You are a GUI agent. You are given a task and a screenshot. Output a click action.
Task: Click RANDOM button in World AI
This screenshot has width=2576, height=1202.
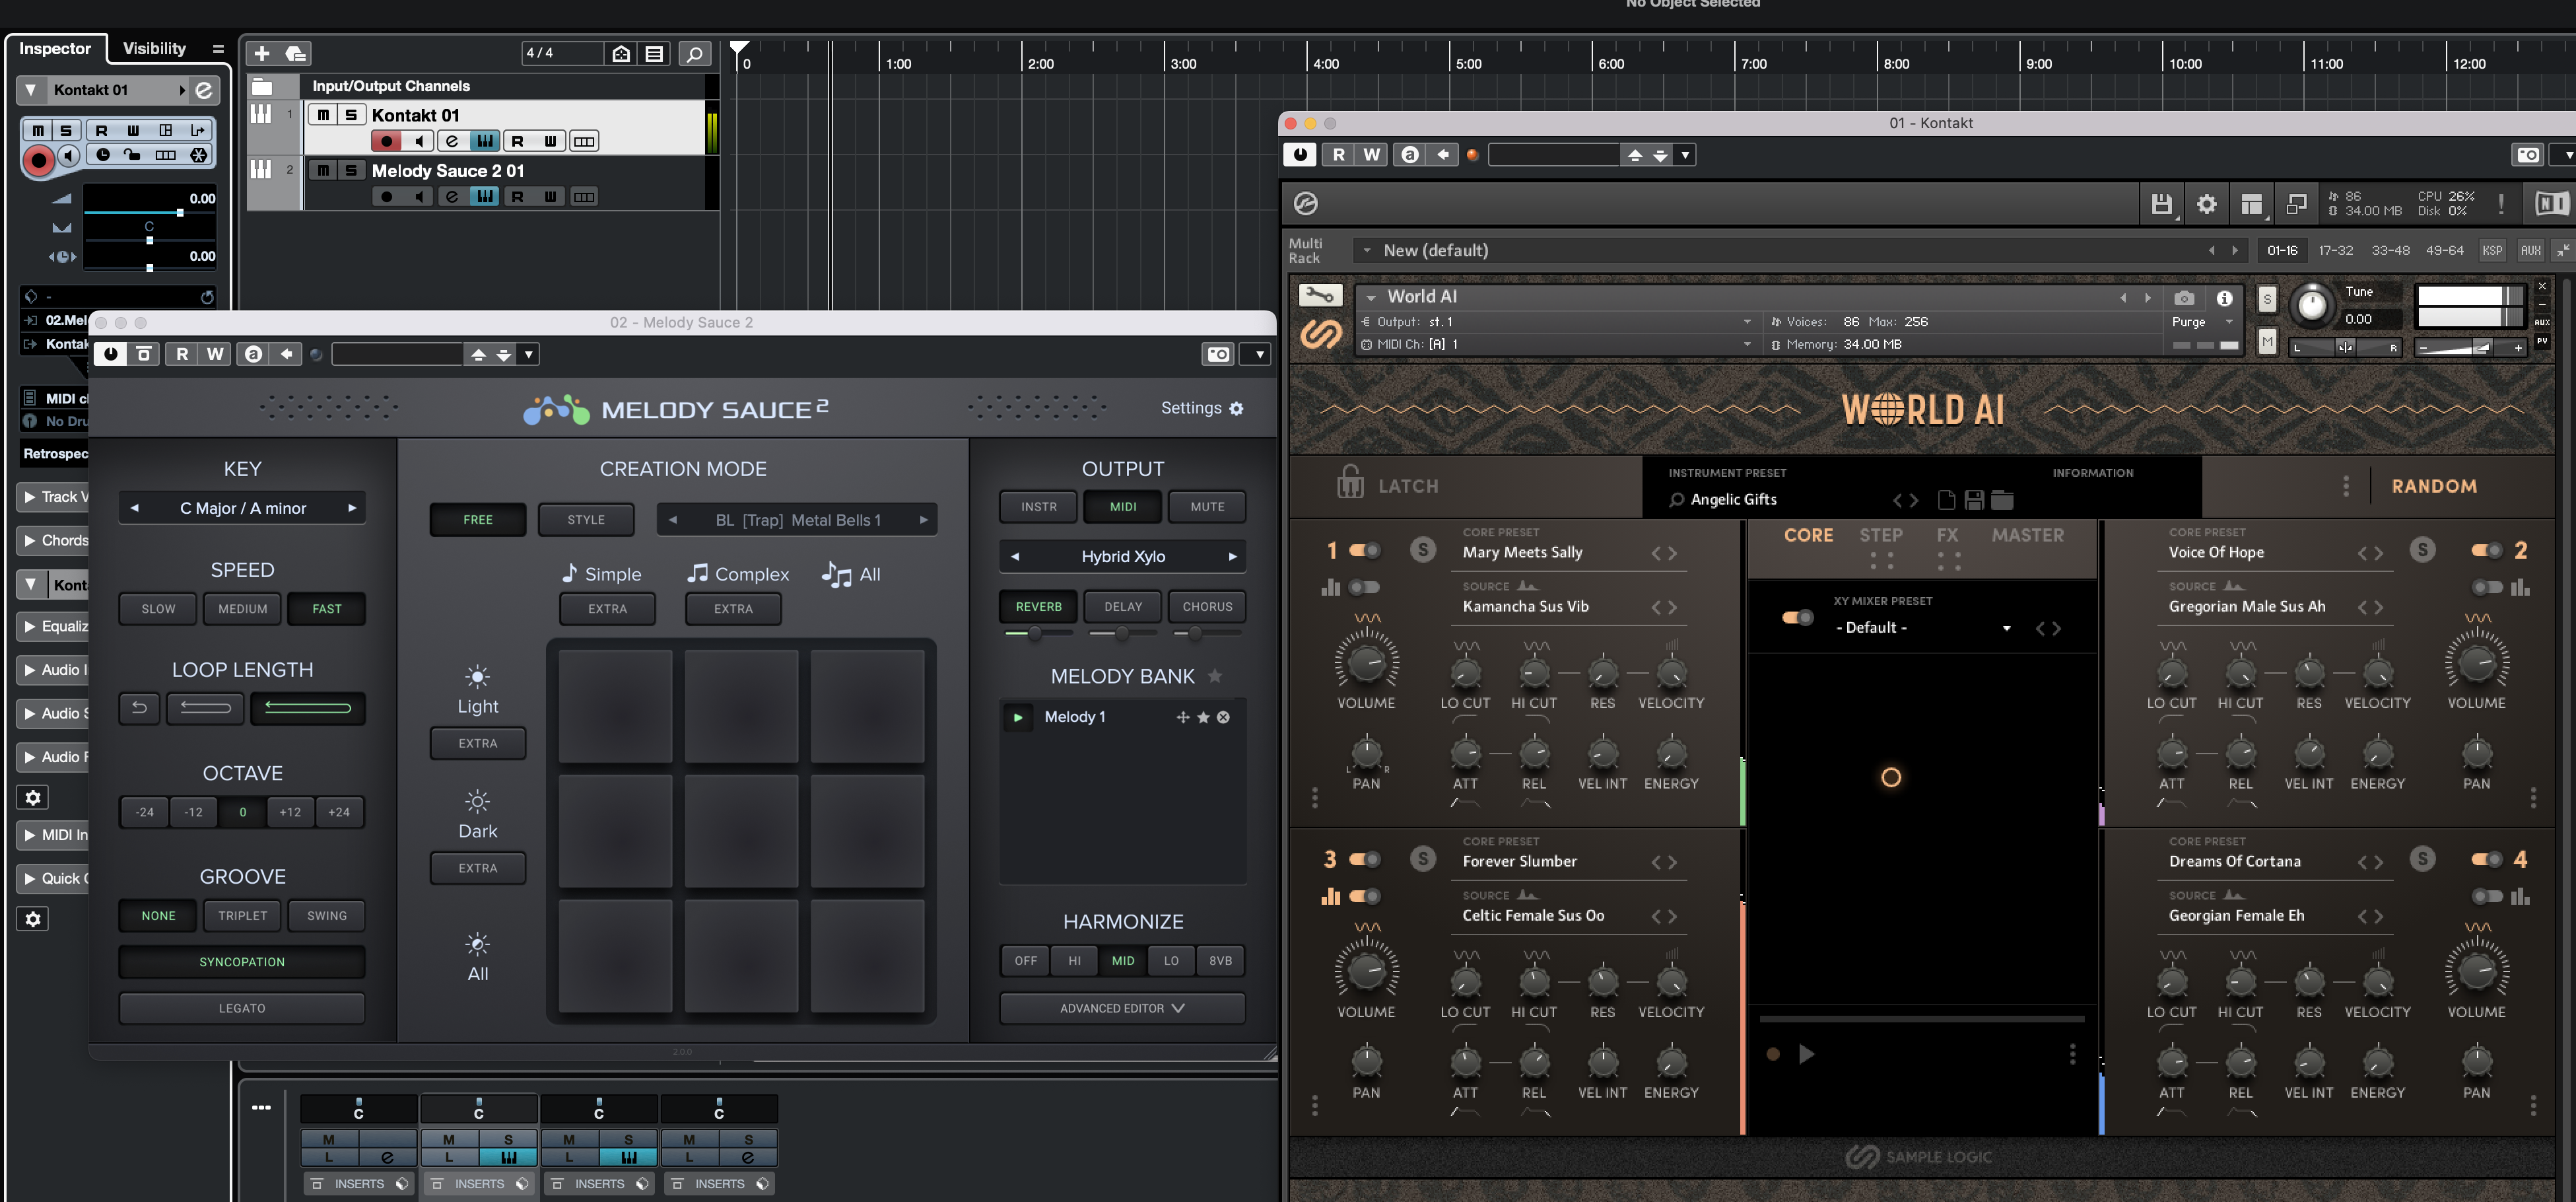tap(2434, 486)
